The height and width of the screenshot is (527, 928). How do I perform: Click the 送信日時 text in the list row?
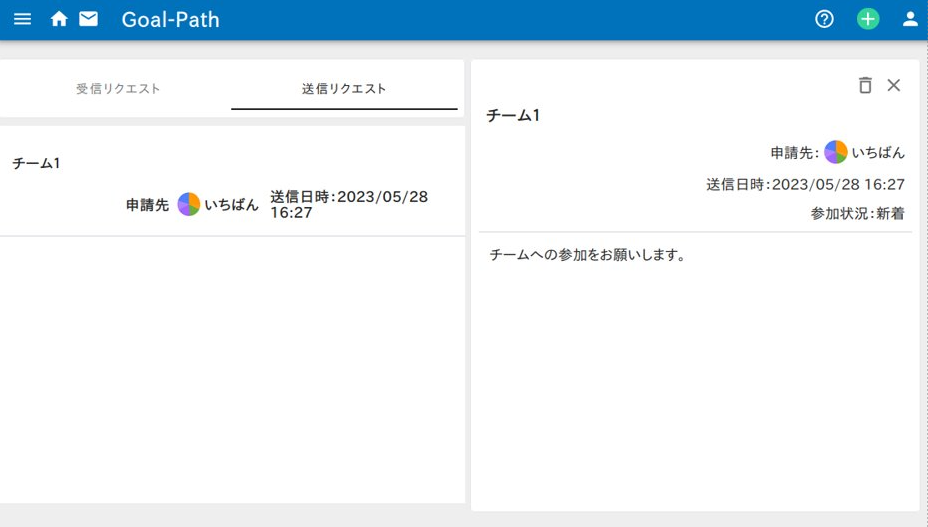click(349, 205)
